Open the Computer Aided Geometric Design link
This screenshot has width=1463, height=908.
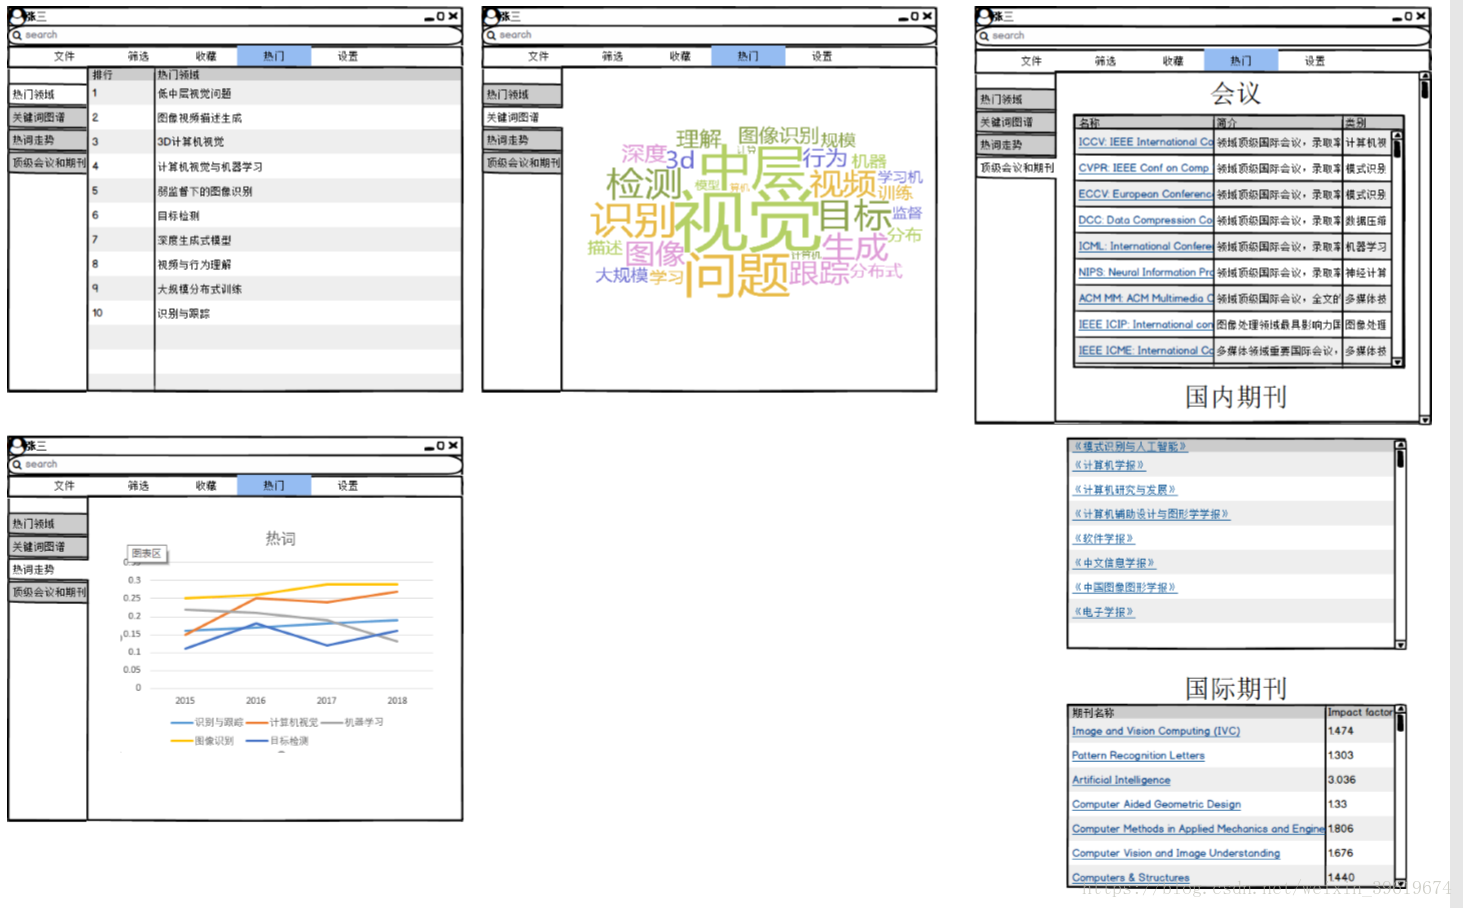[1156, 804]
